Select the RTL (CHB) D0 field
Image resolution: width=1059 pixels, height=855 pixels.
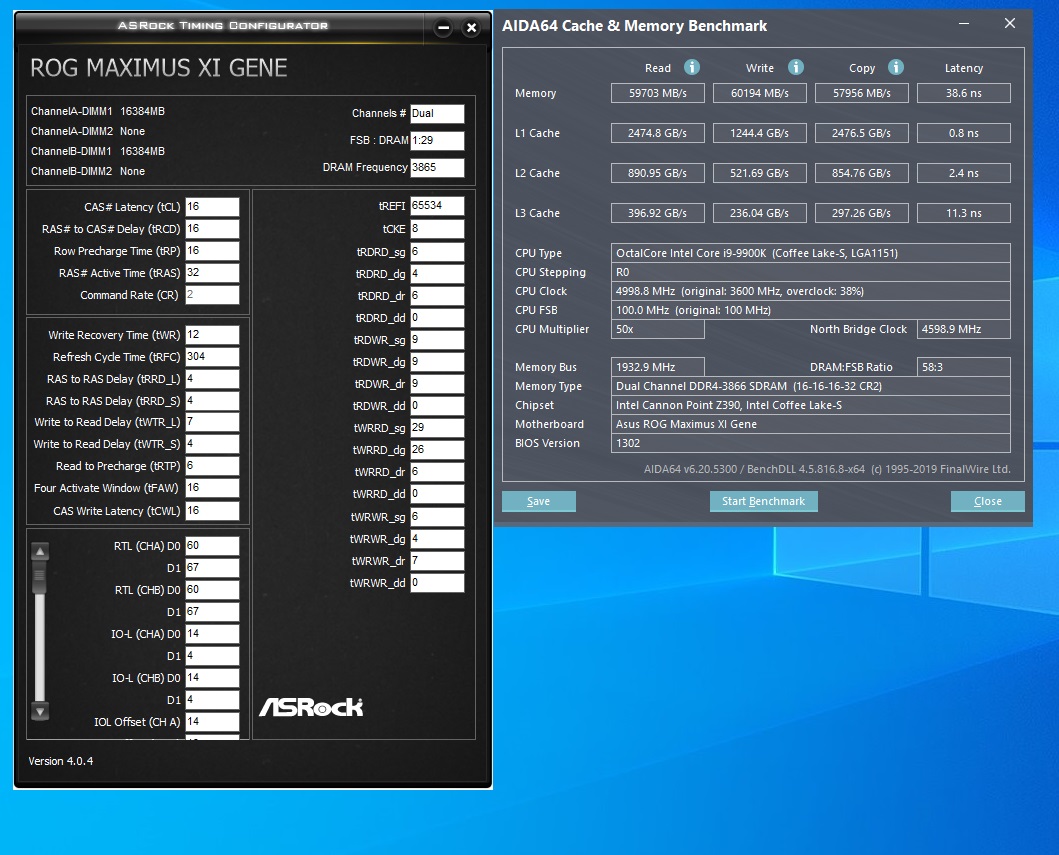tap(212, 590)
